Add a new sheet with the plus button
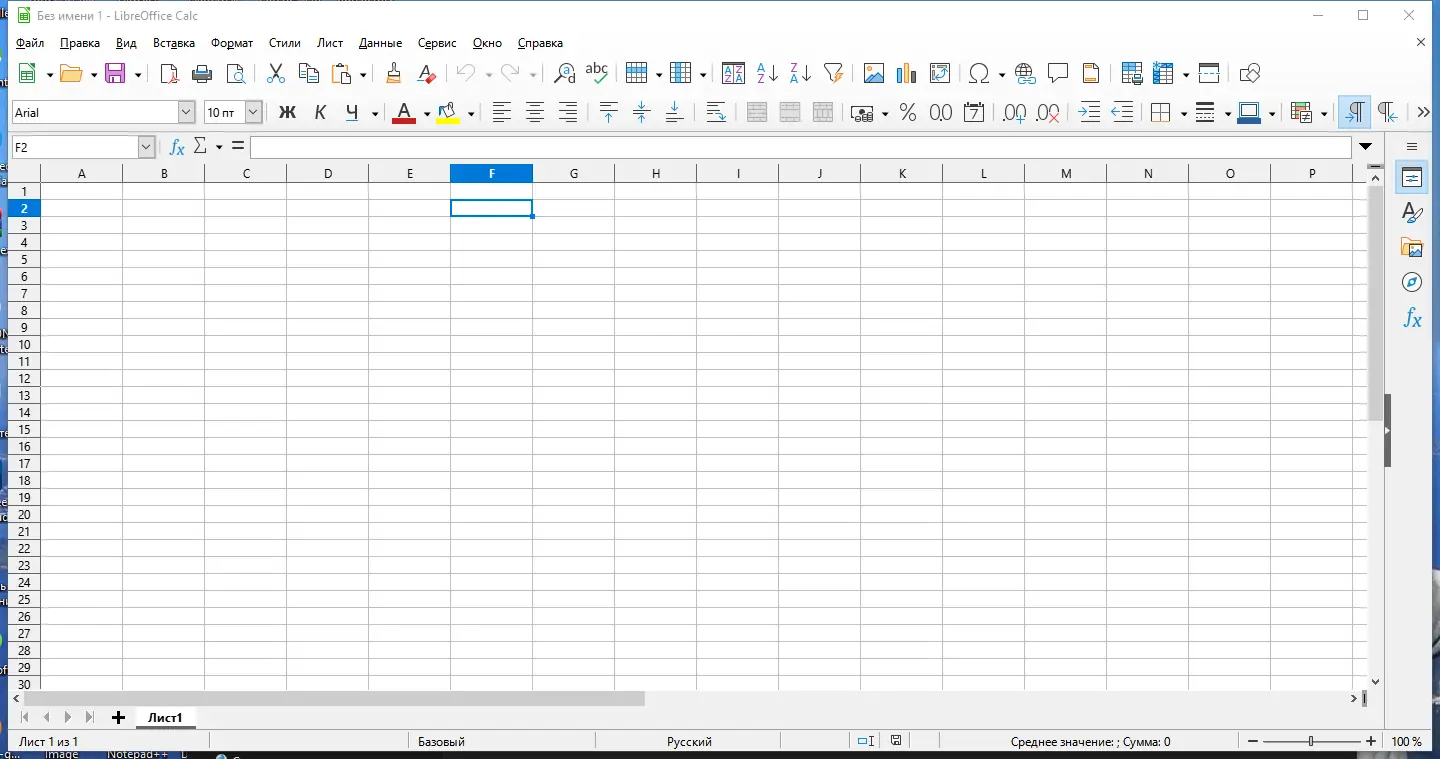 [118, 718]
